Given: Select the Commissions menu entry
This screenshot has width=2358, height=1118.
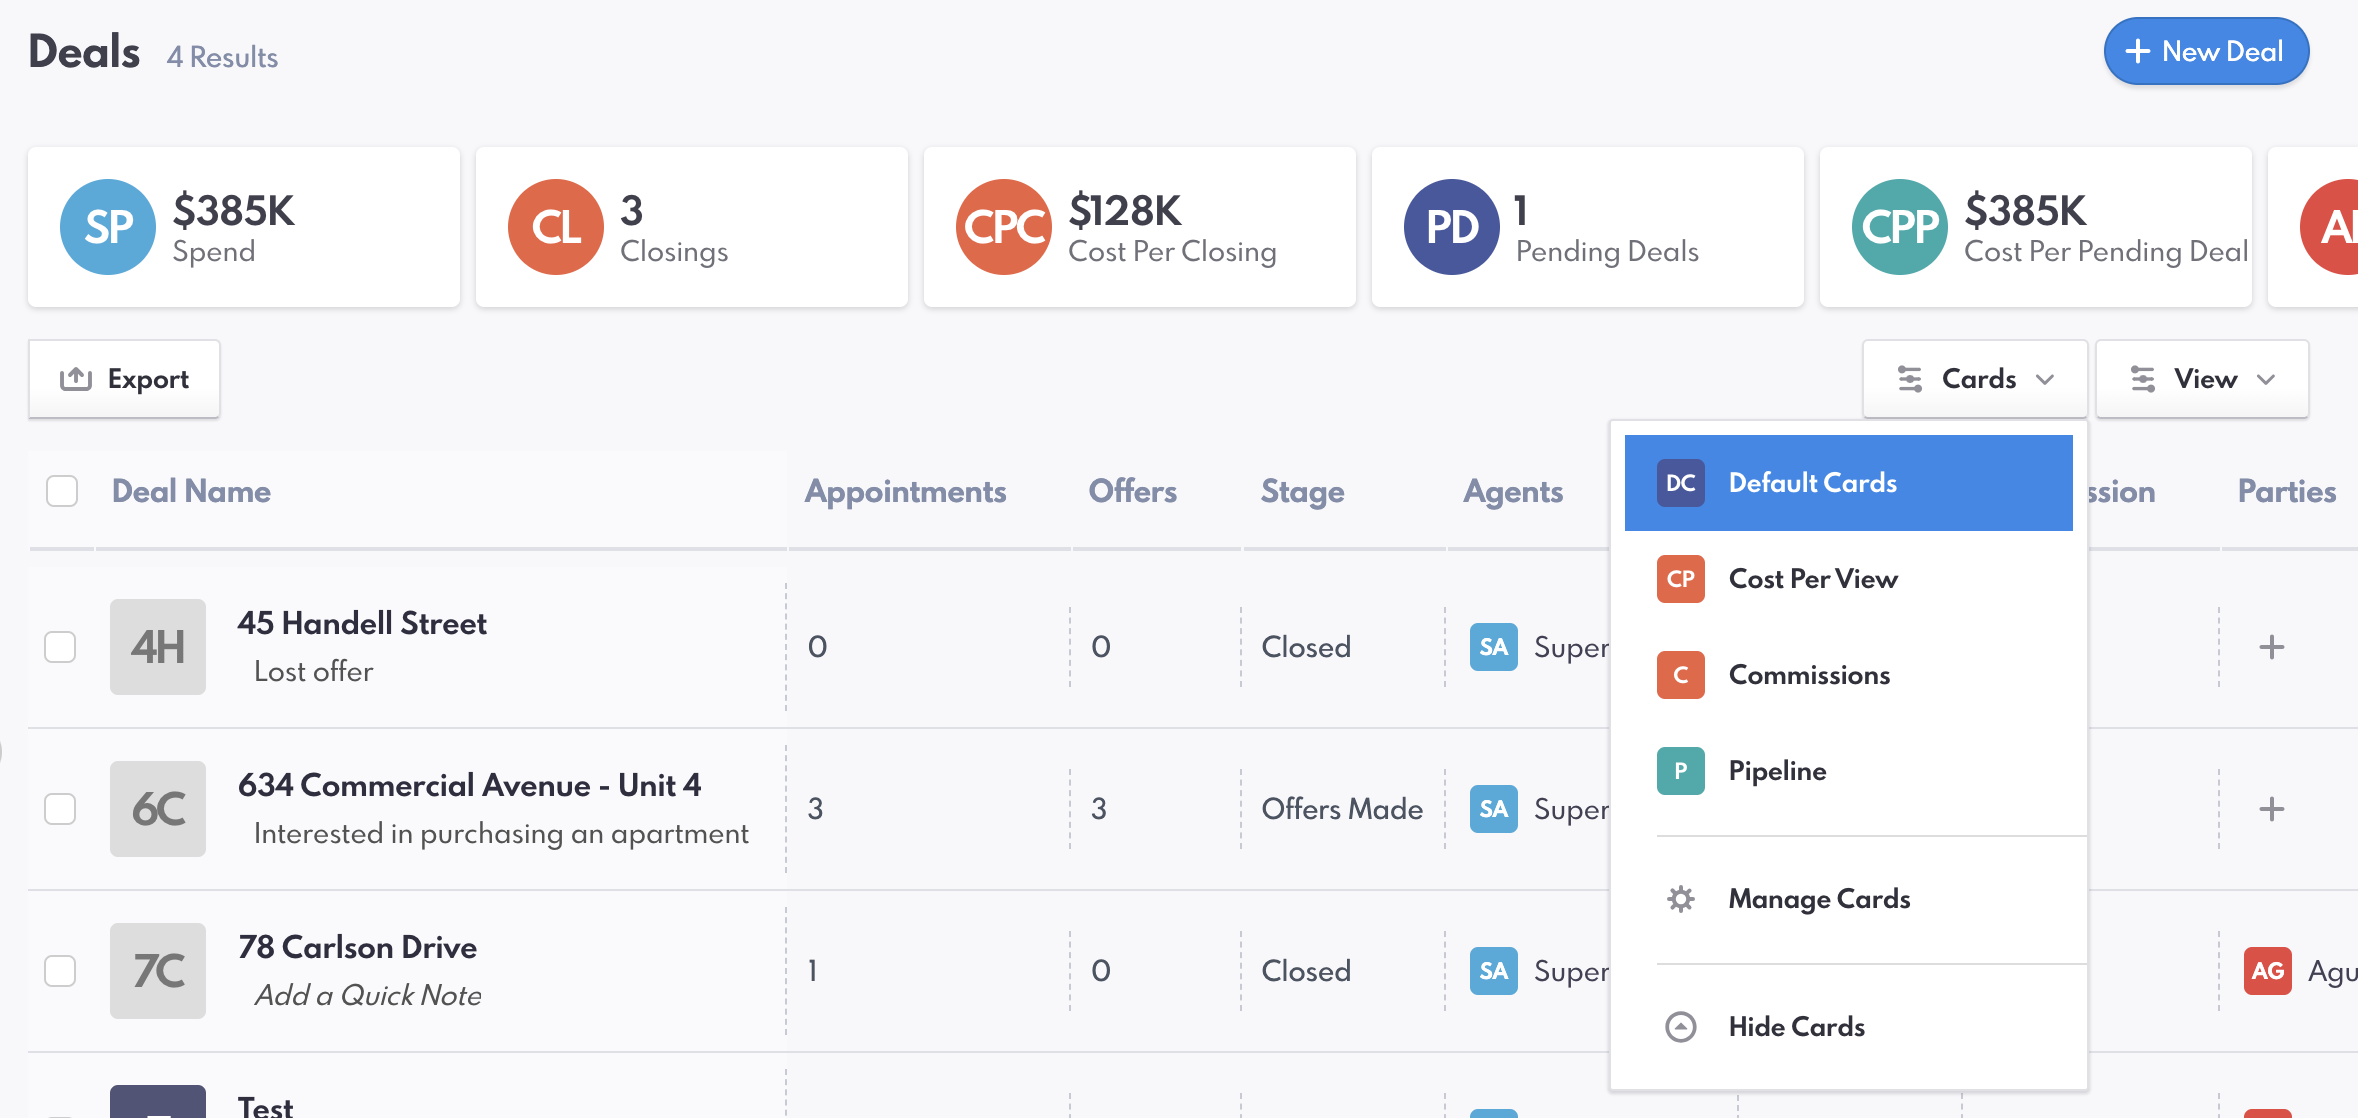Looking at the screenshot, I should click(x=1808, y=675).
